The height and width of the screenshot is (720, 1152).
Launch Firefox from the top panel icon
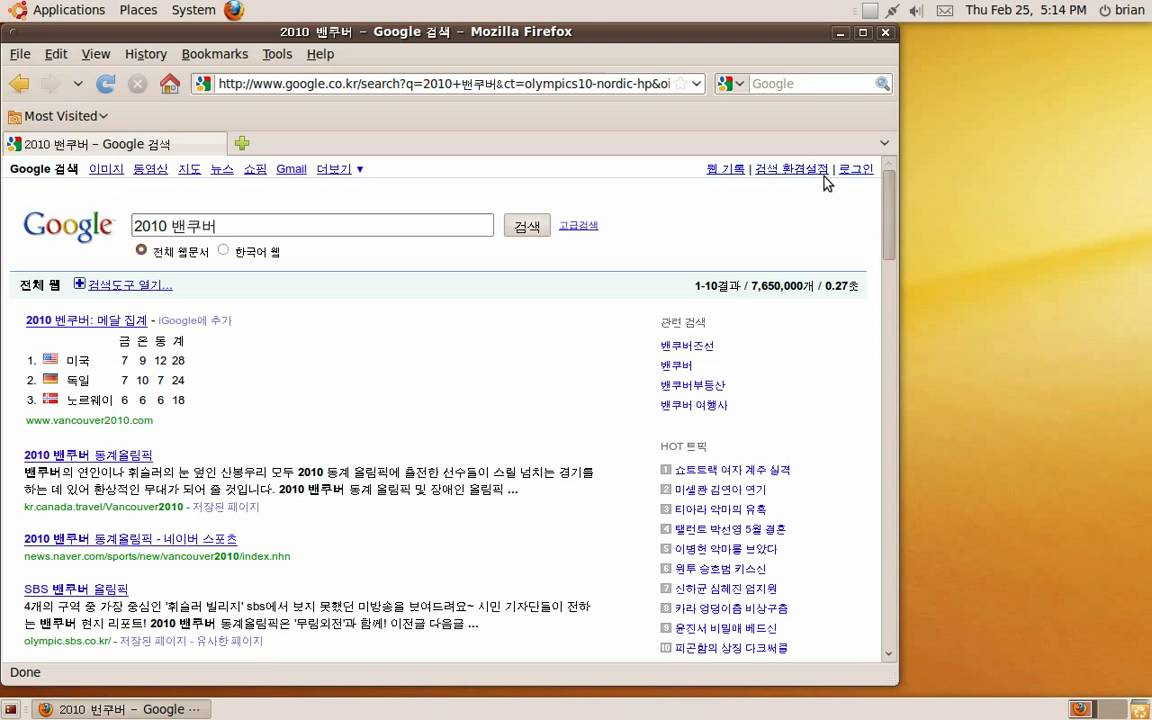(x=234, y=10)
